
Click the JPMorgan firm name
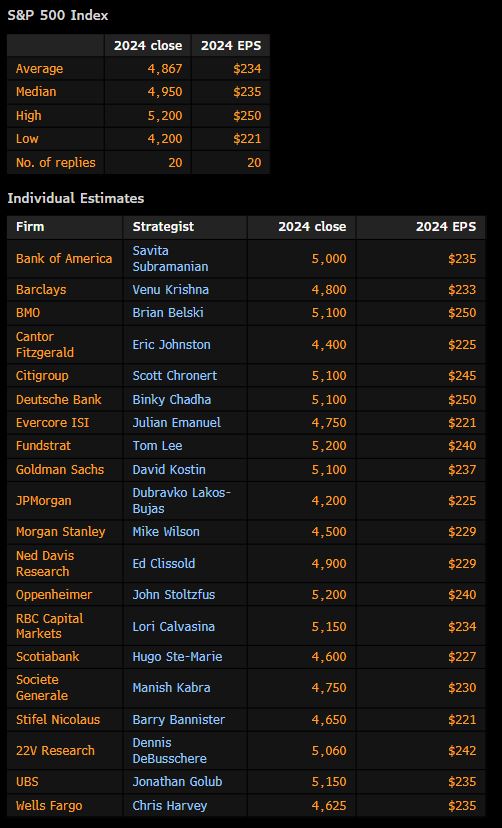[x=43, y=501]
